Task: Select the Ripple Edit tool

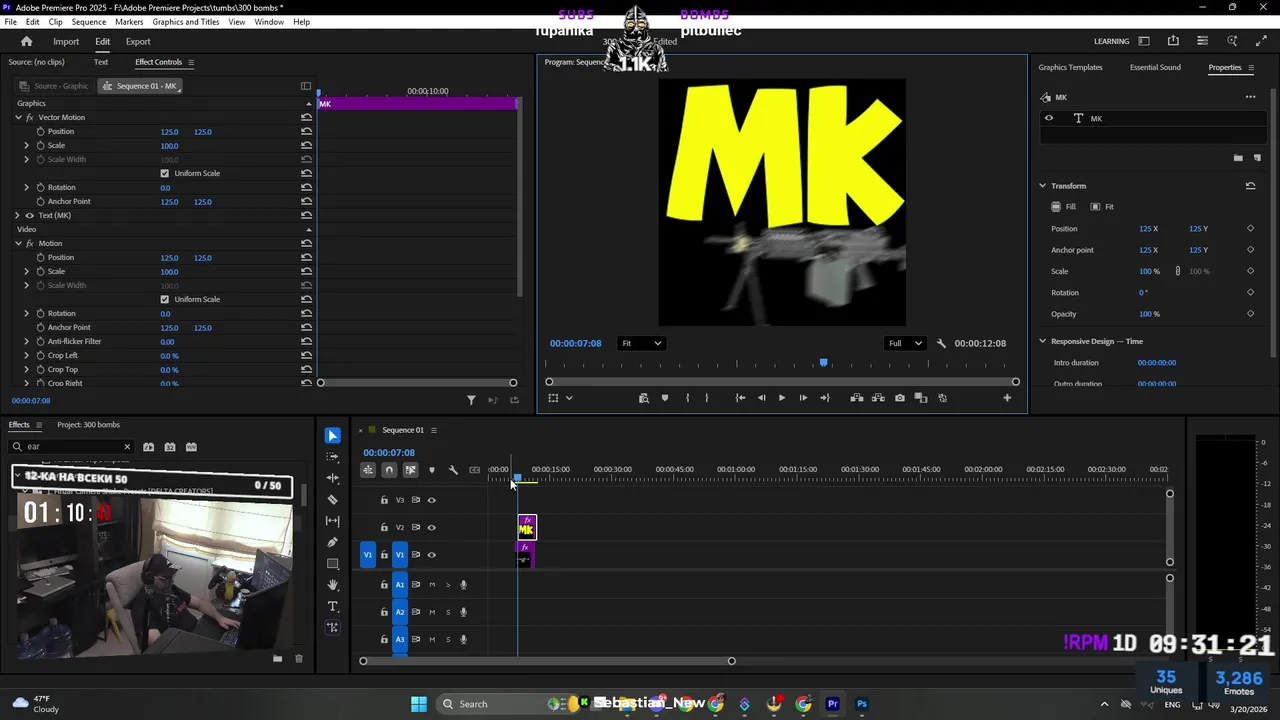Action: 333,478
